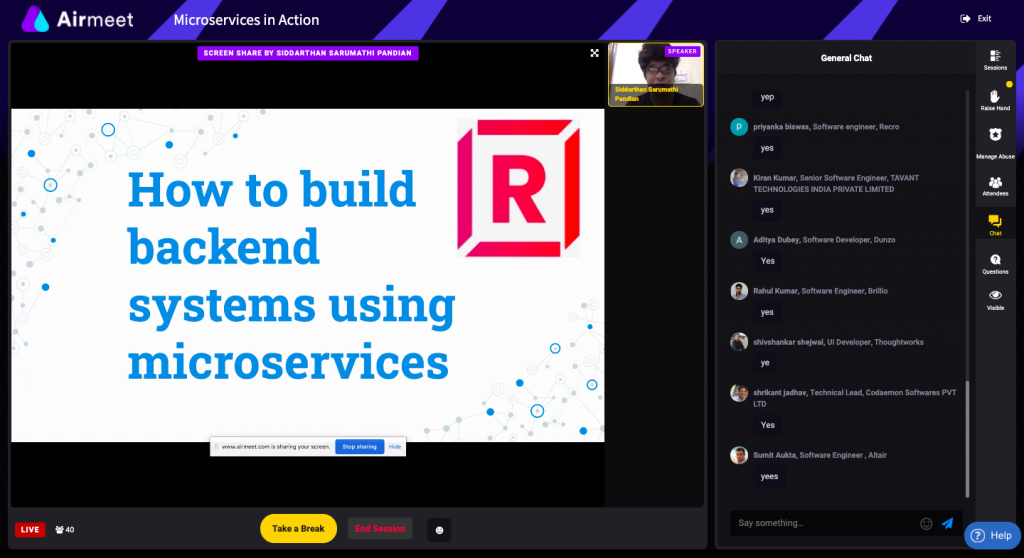Open the chat emoji picker

tap(926, 523)
